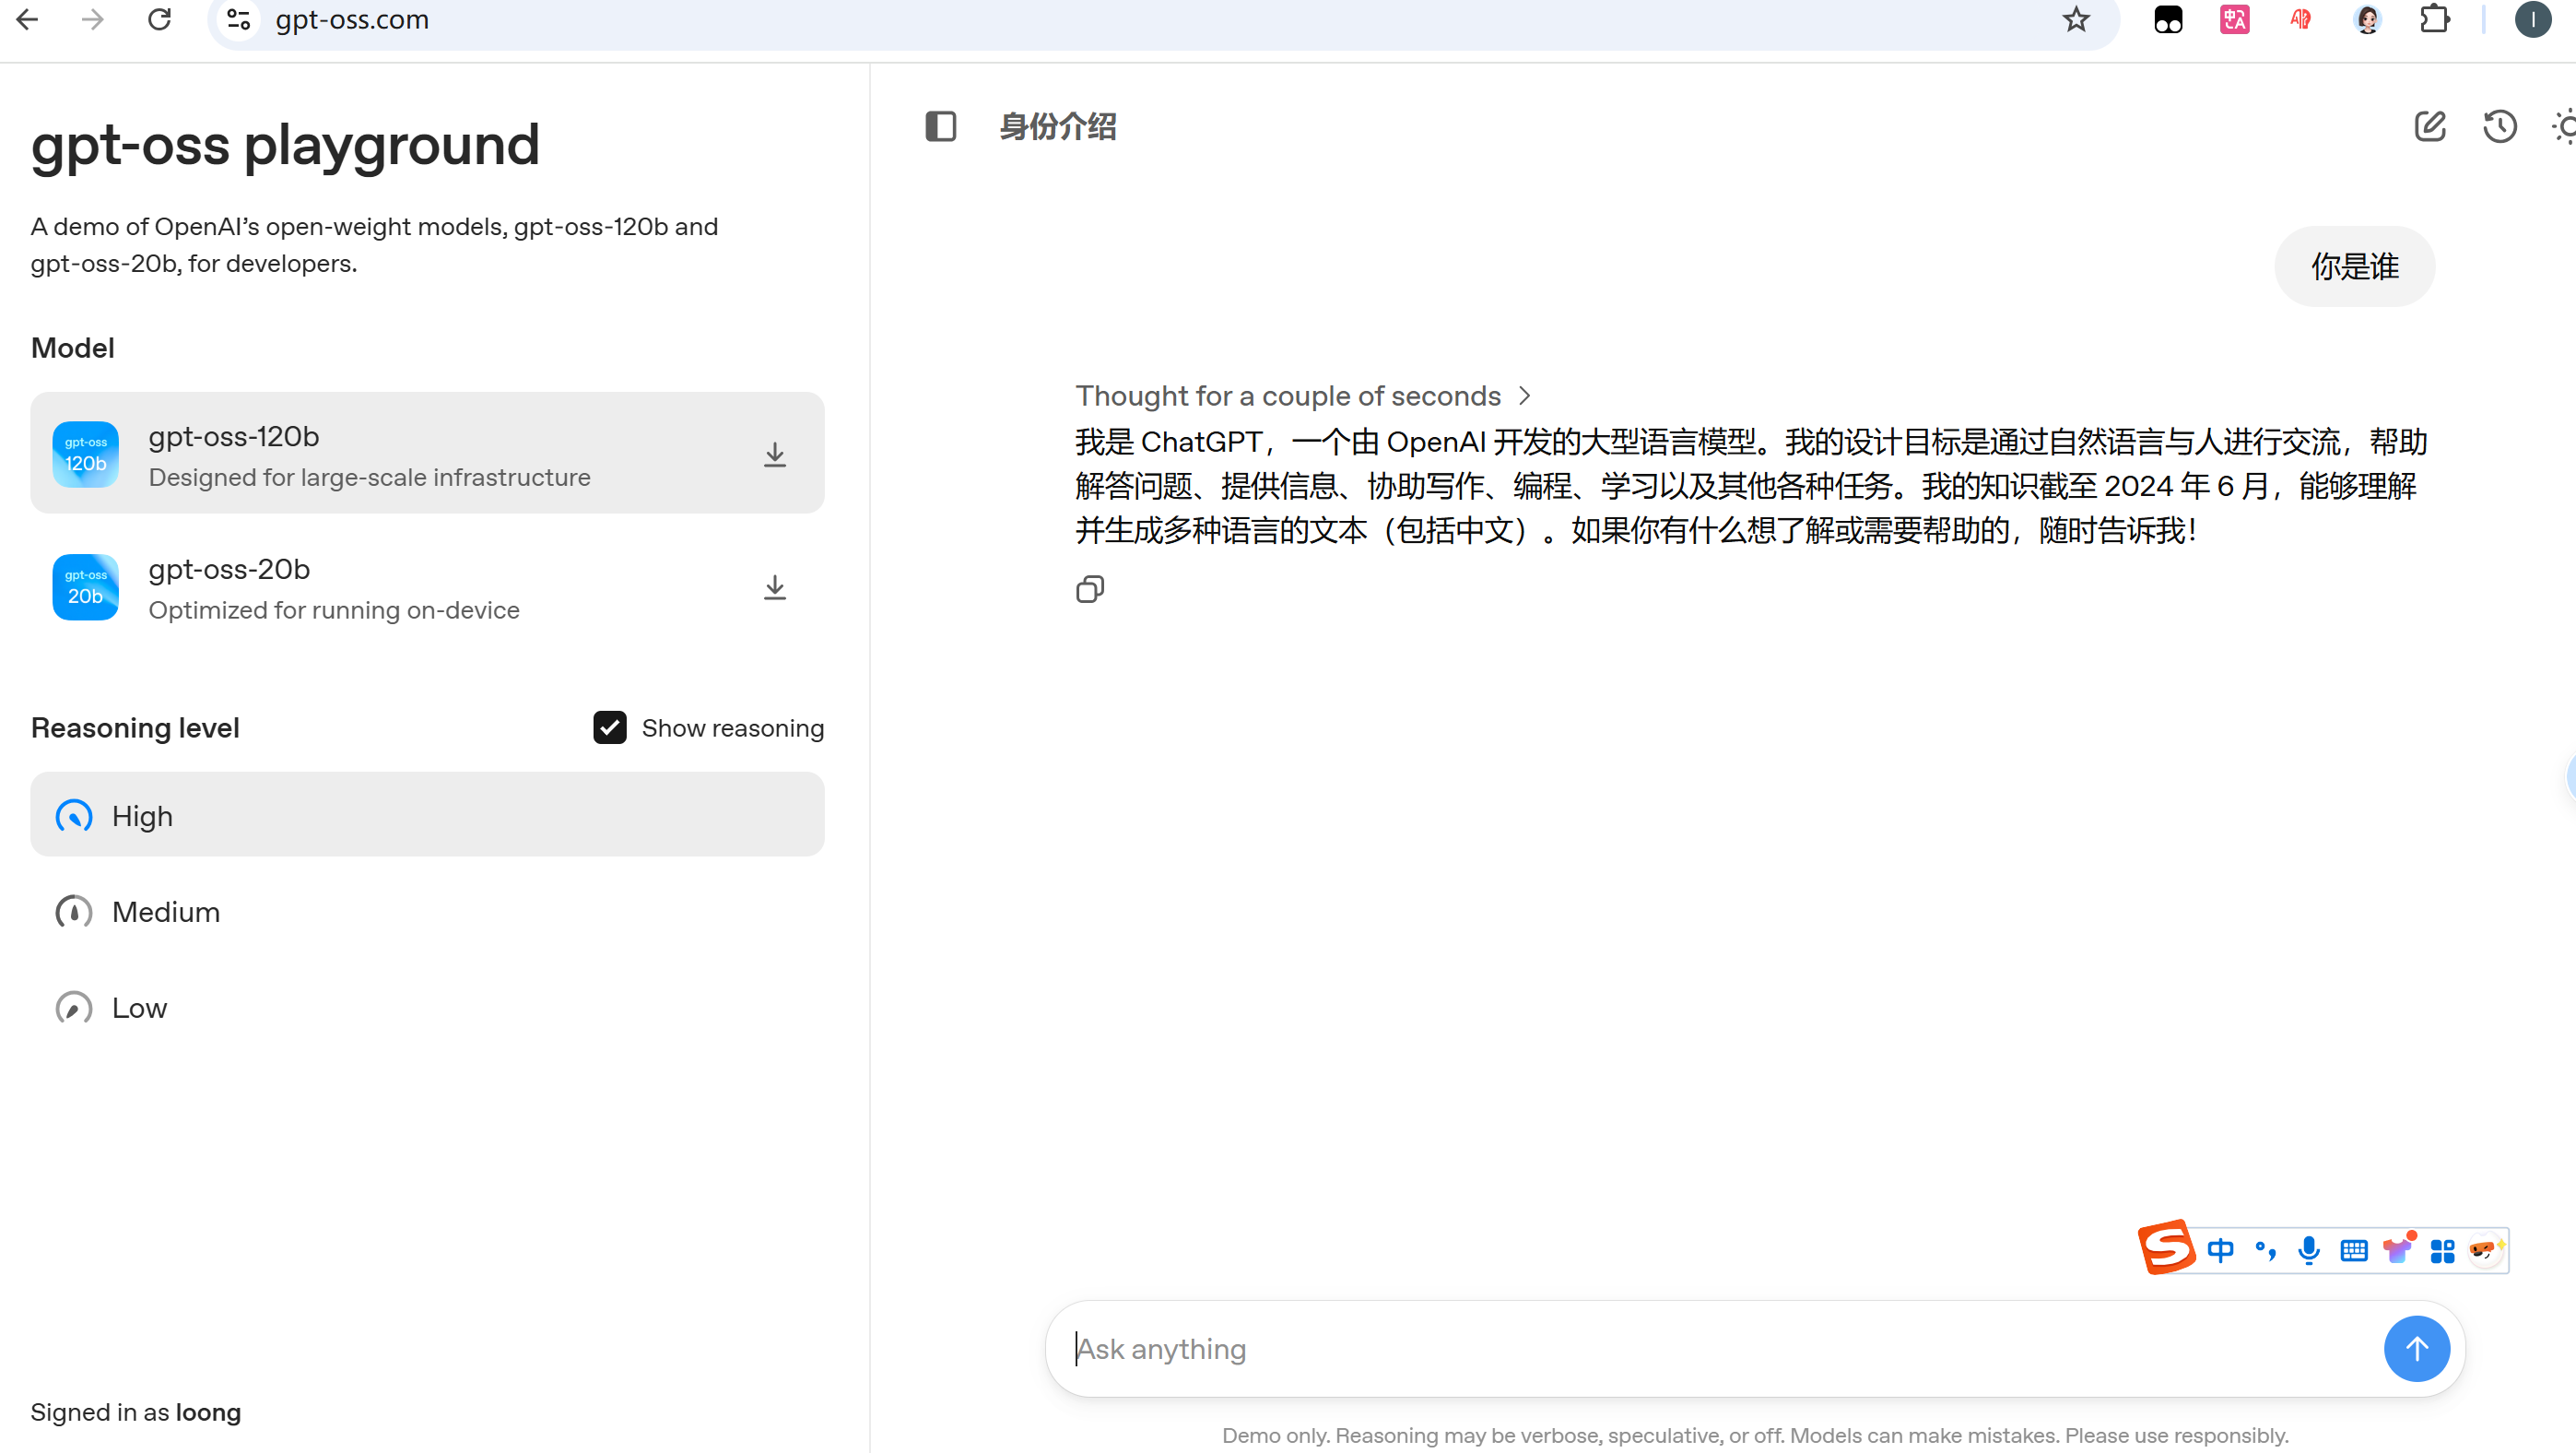
Task: Click the Sogou input method S logo
Action: [x=2166, y=1247]
